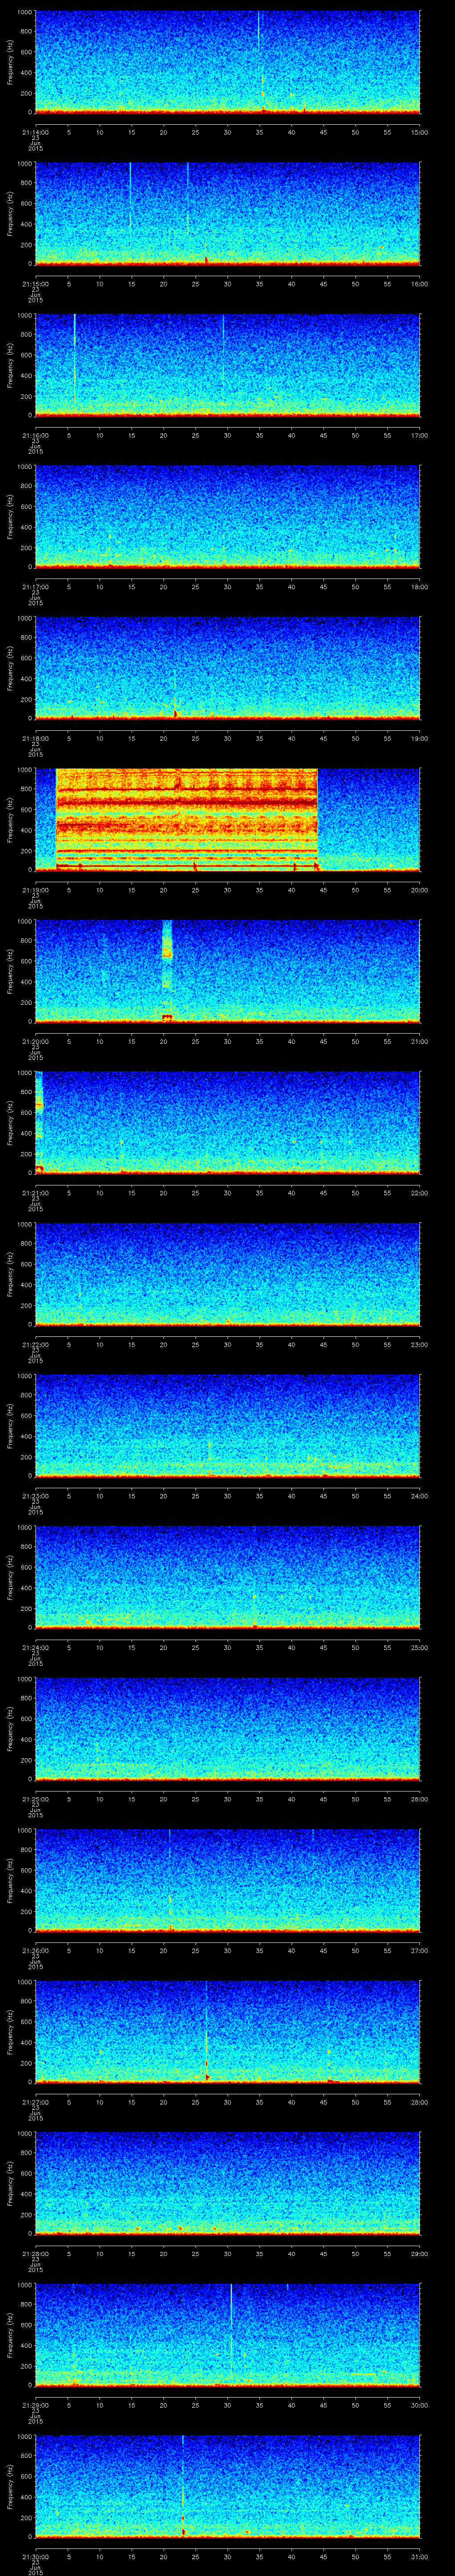Click the 24:00 end time label
Viewport: 455px width, 2576px height.
click(419, 1496)
